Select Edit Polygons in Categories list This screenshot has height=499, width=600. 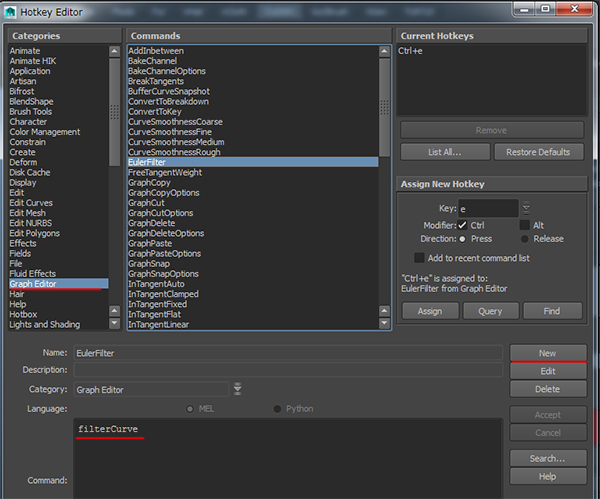[x=37, y=233]
